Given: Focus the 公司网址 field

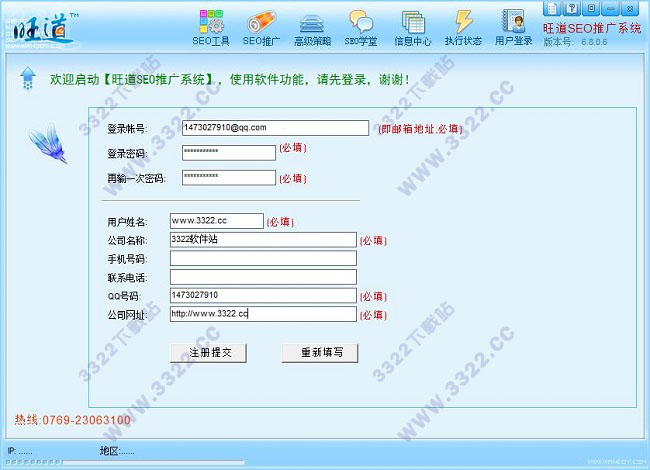Looking at the screenshot, I should tap(263, 314).
